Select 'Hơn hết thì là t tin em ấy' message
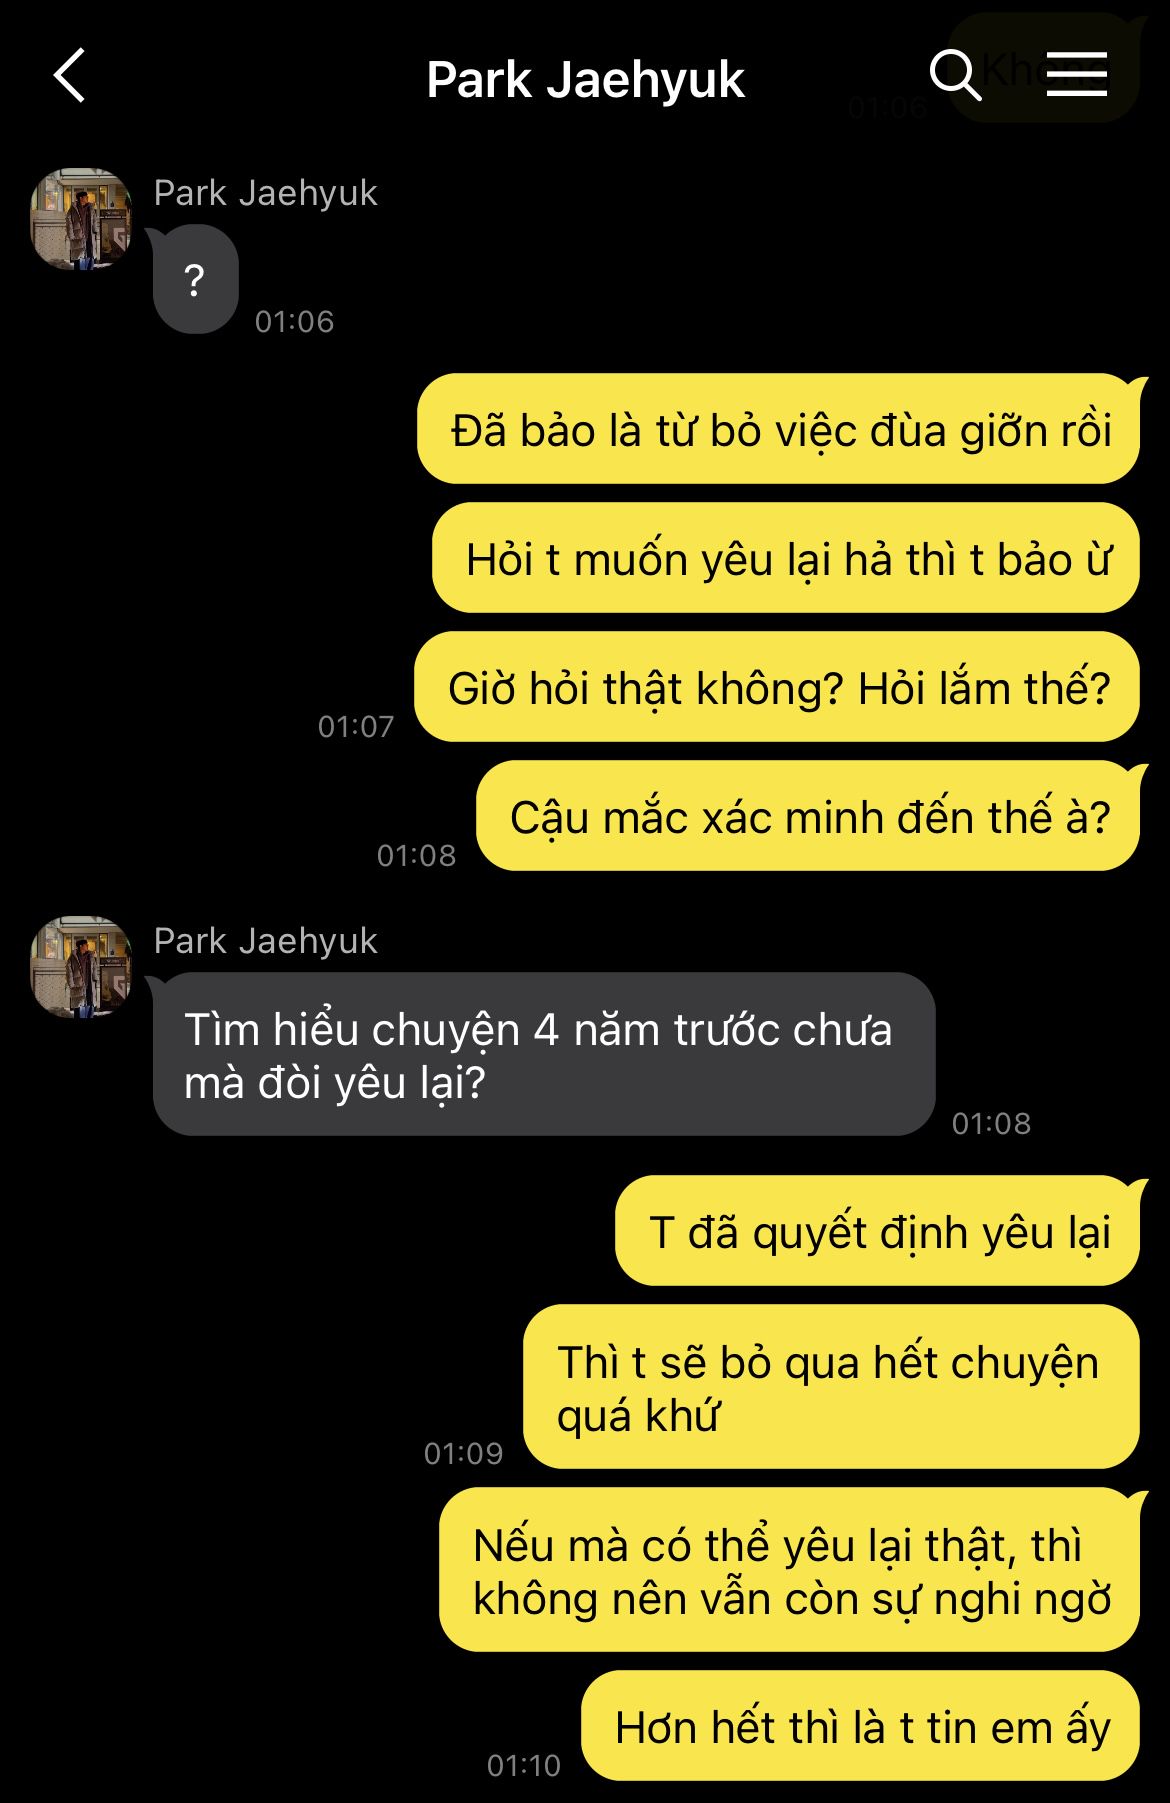Viewport: 1170px width, 1803px height. 861,1727
